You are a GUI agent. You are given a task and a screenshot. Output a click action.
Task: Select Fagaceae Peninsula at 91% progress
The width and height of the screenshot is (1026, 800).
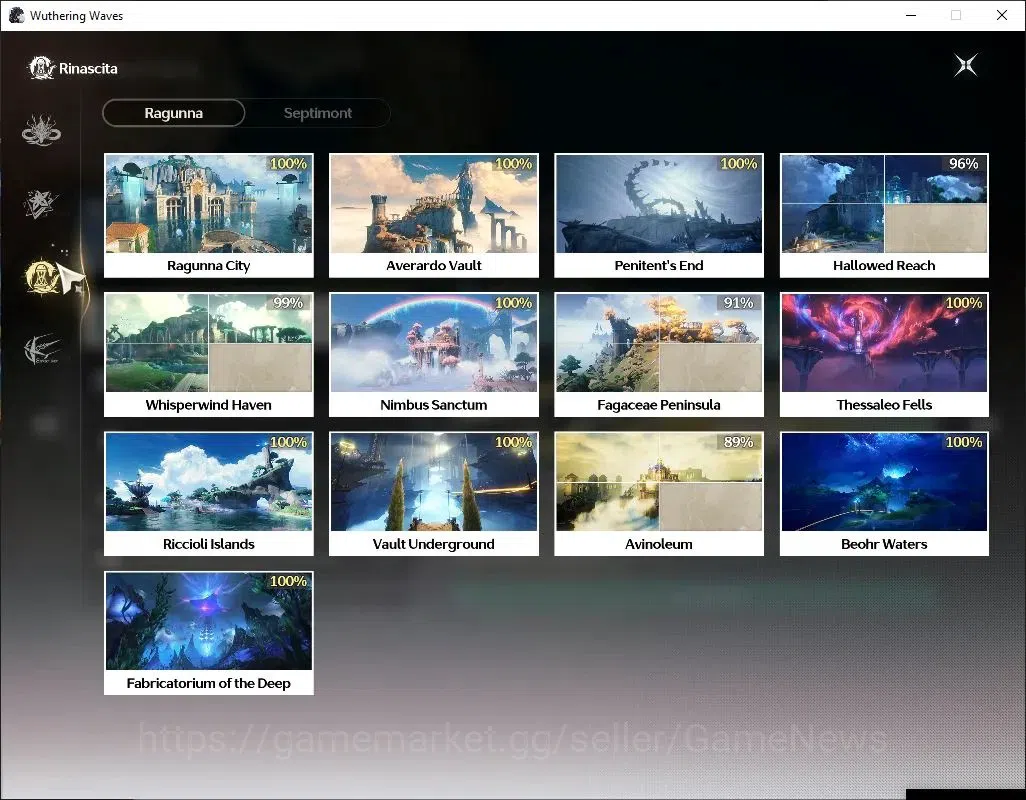(659, 355)
